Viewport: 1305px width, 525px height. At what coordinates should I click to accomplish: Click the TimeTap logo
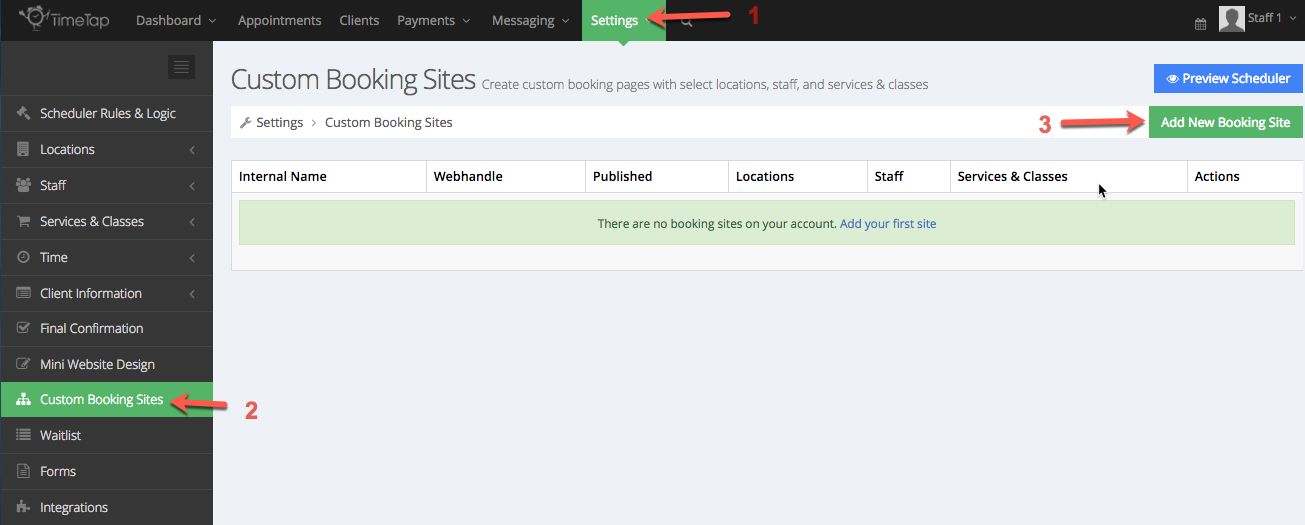[x=64, y=19]
